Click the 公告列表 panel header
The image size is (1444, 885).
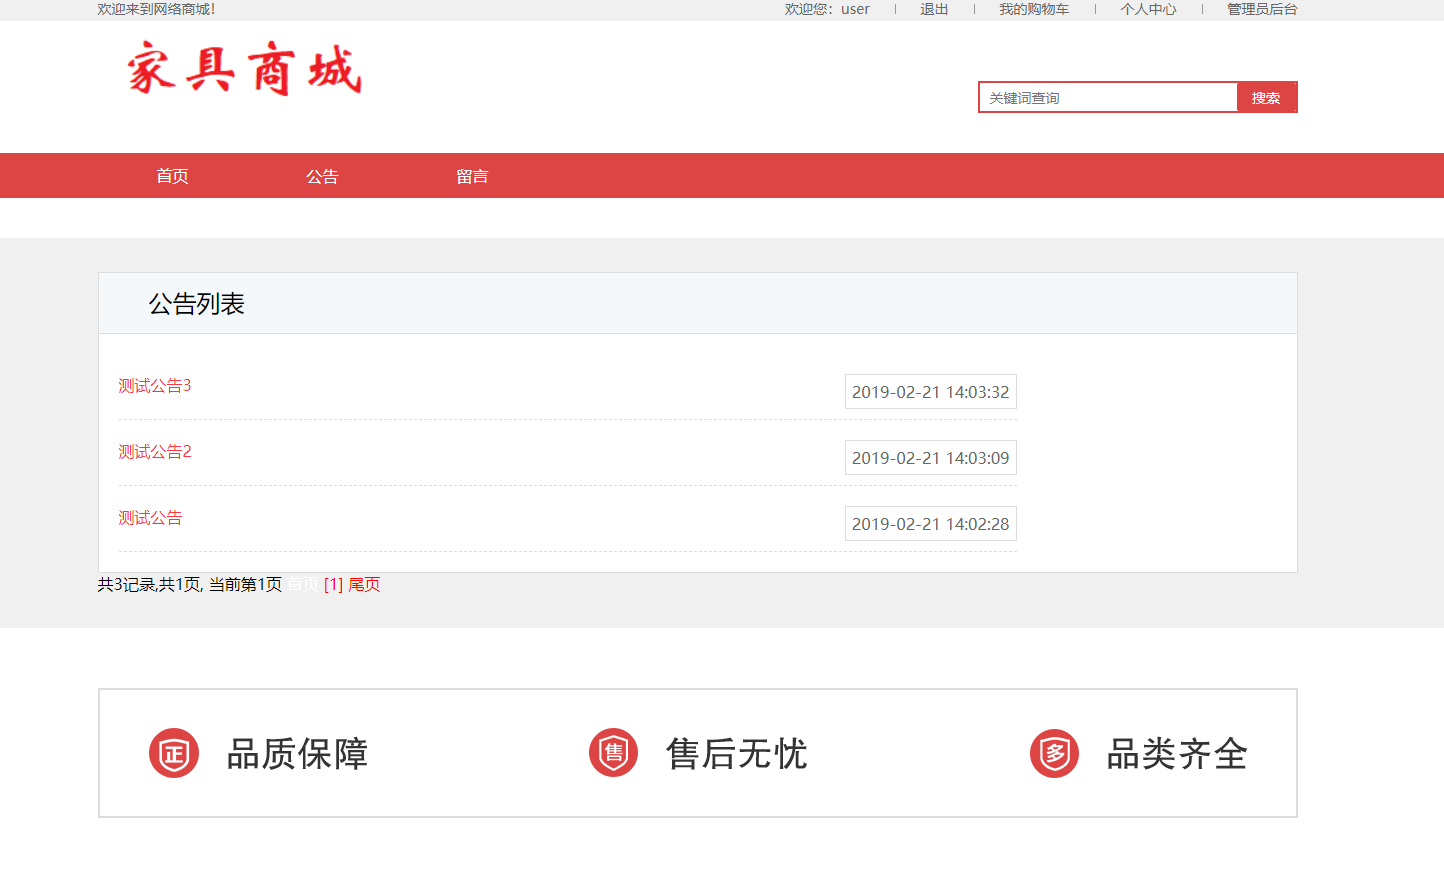[x=196, y=302]
